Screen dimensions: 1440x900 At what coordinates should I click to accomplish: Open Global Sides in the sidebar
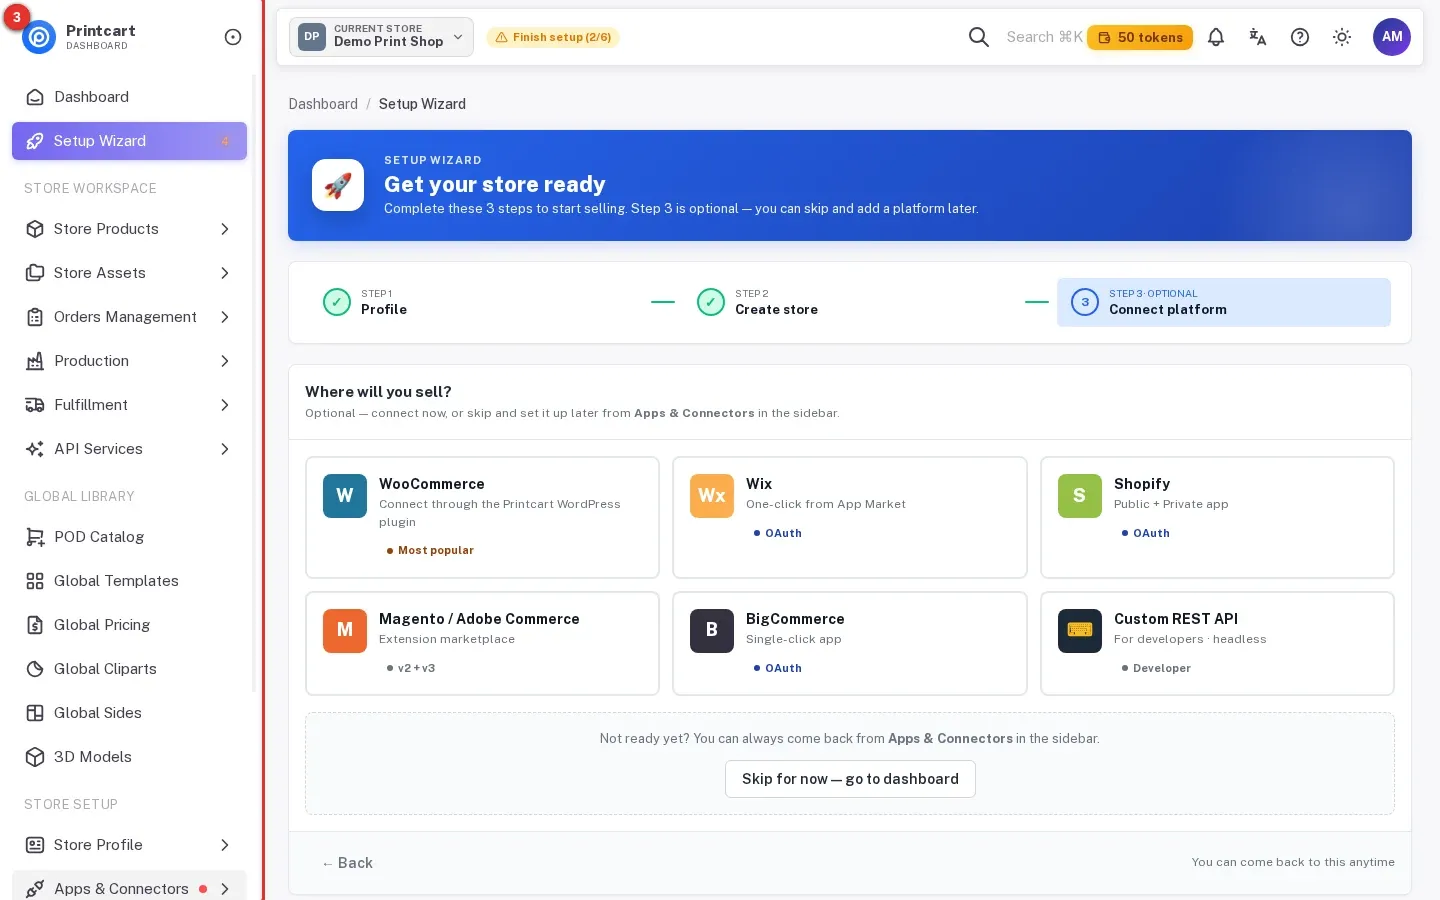(x=129, y=713)
